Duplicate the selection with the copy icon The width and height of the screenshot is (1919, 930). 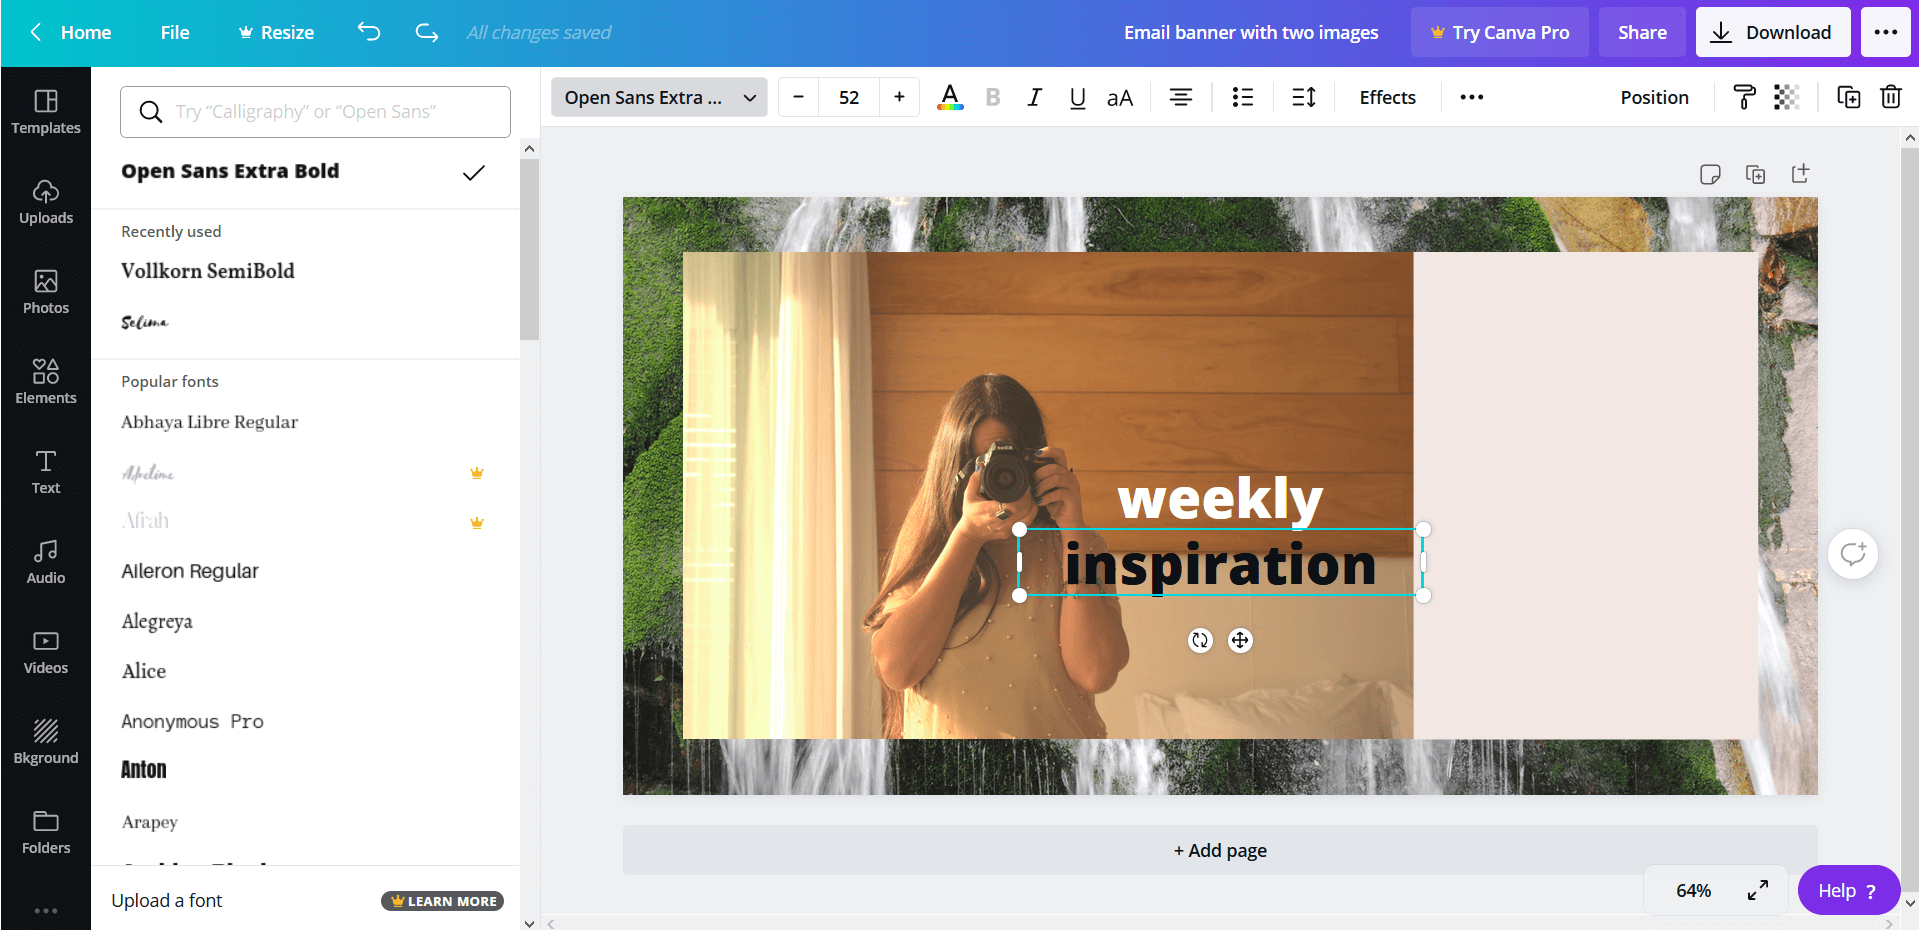click(1848, 97)
